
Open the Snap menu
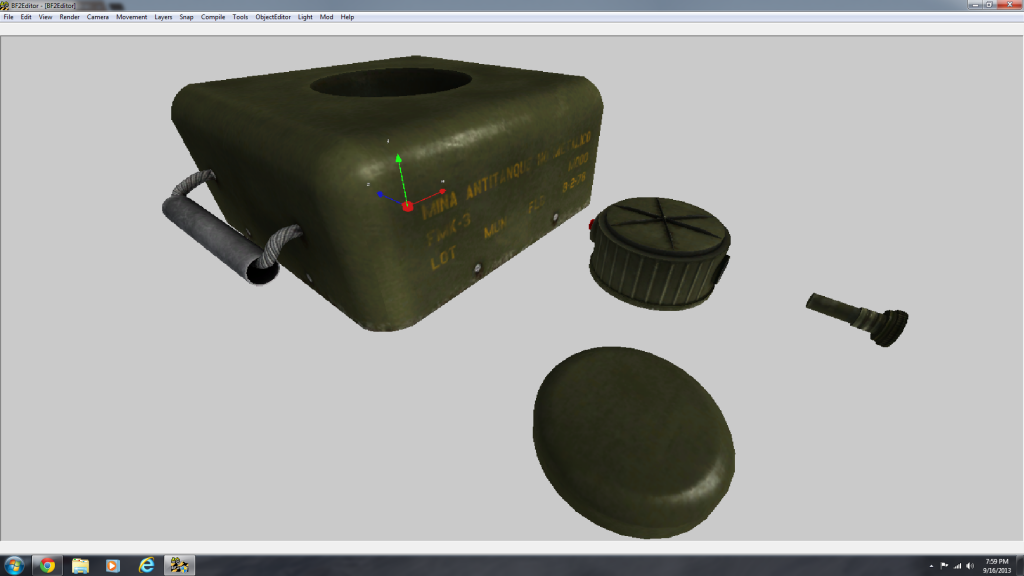tap(186, 17)
